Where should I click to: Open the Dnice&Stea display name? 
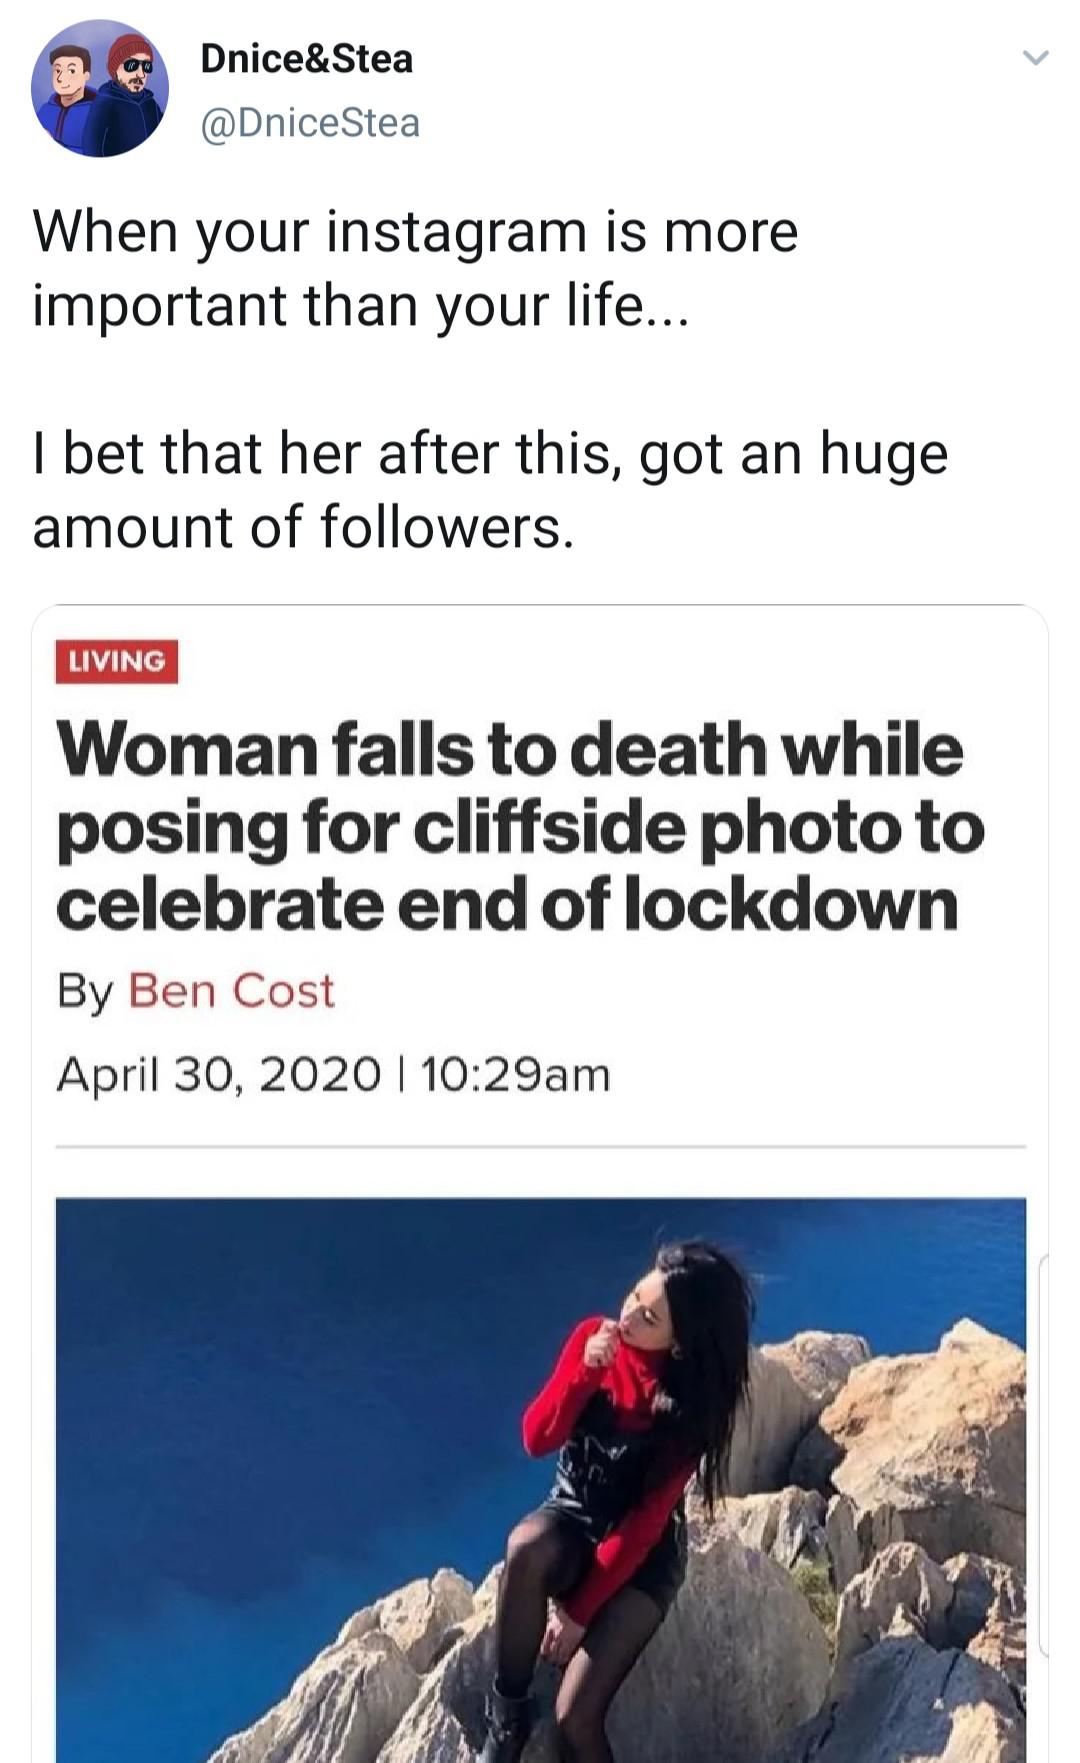point(306,58)
